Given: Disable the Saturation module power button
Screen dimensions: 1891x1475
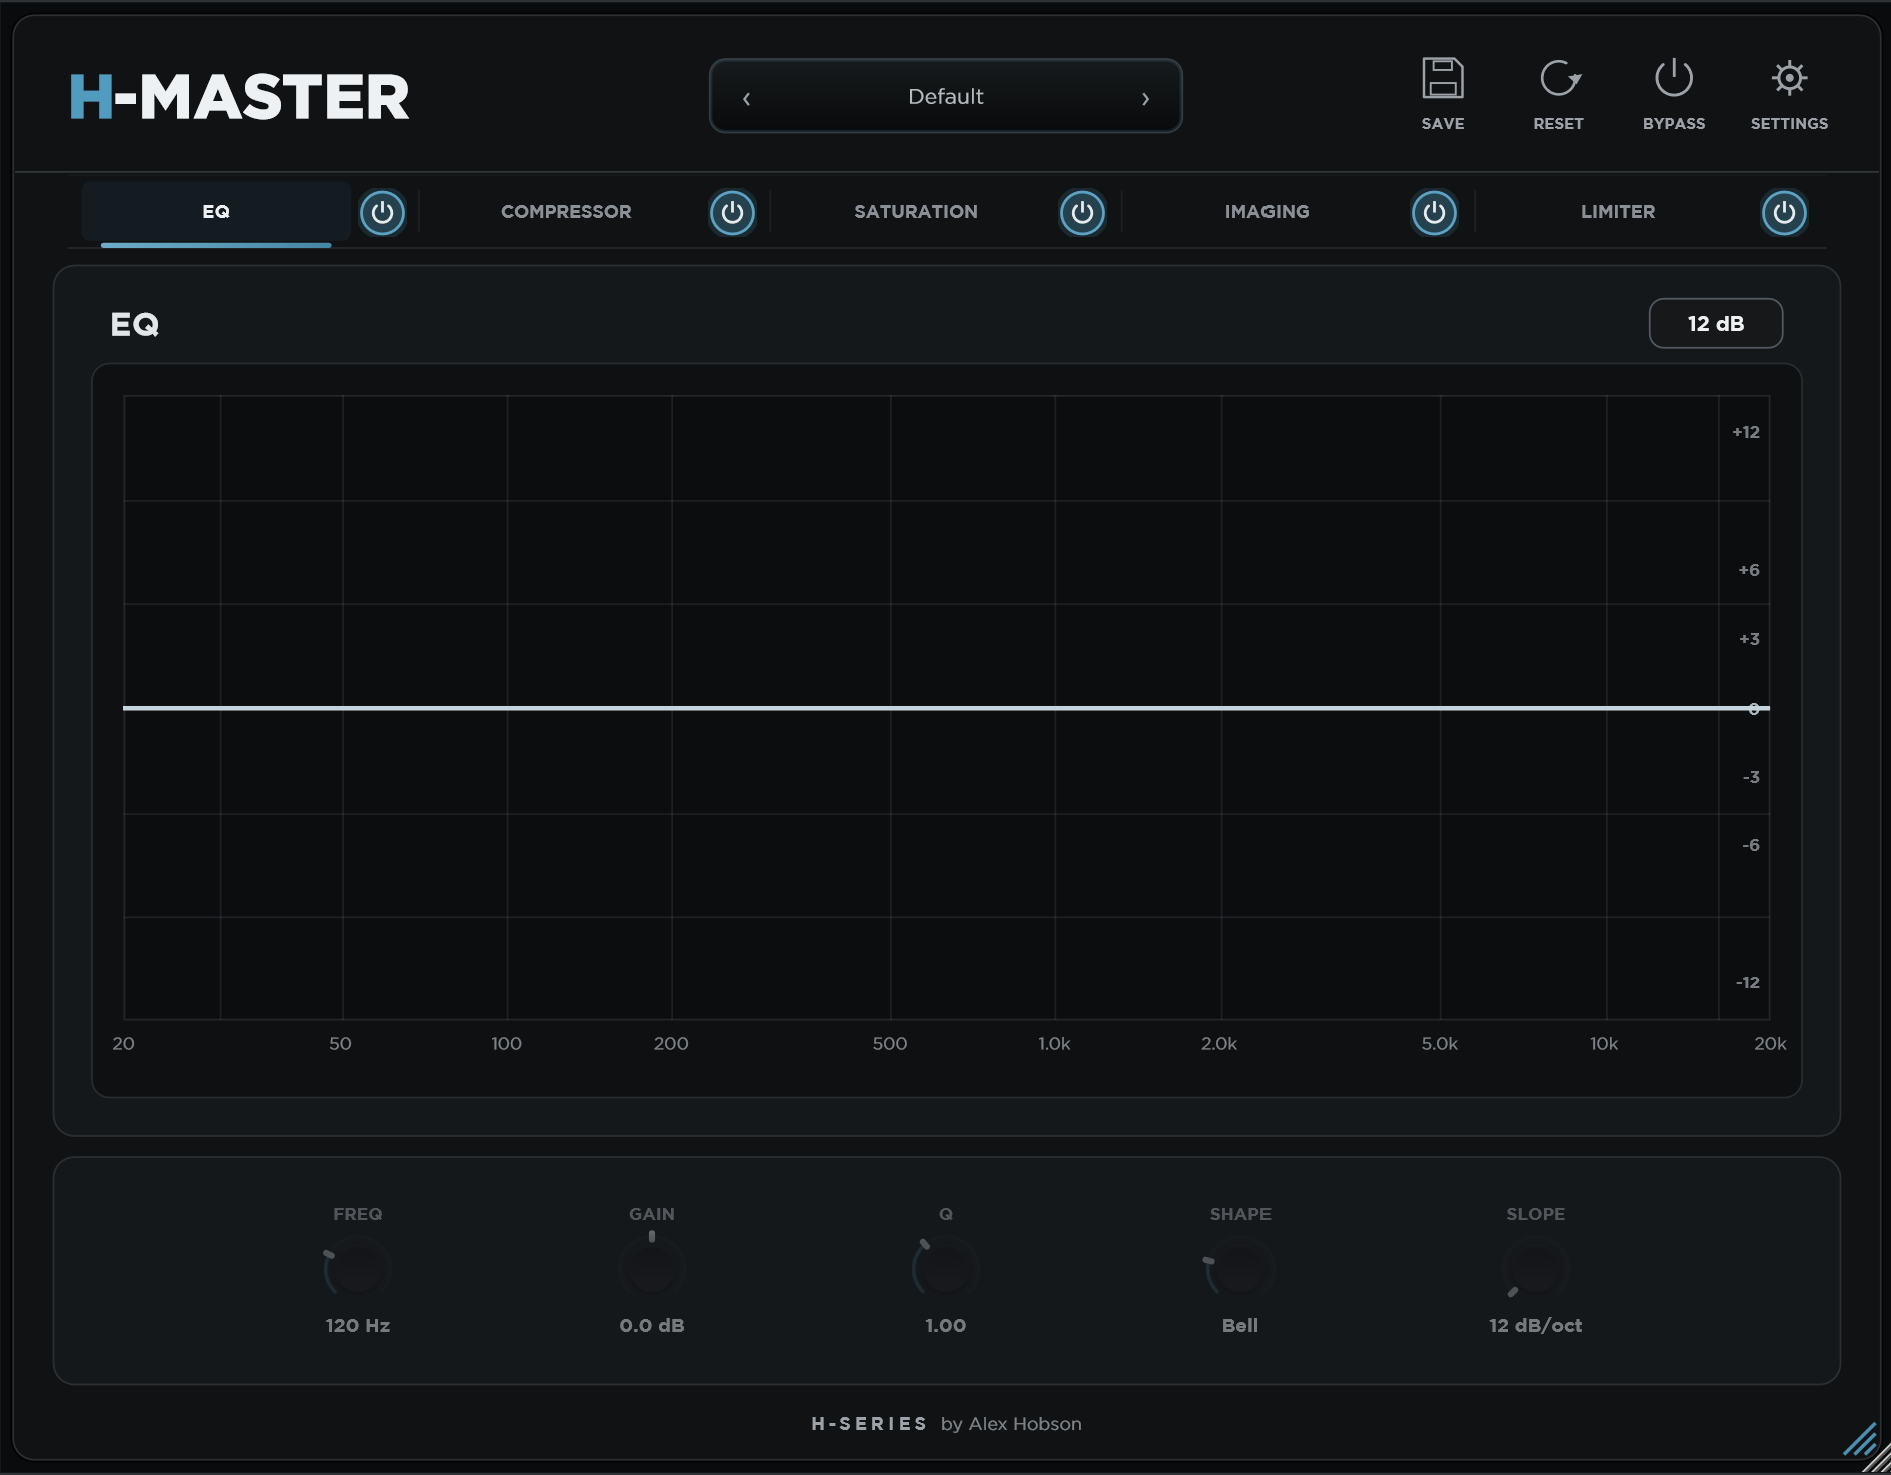Looking at the screenshot, I should 1082,212.
